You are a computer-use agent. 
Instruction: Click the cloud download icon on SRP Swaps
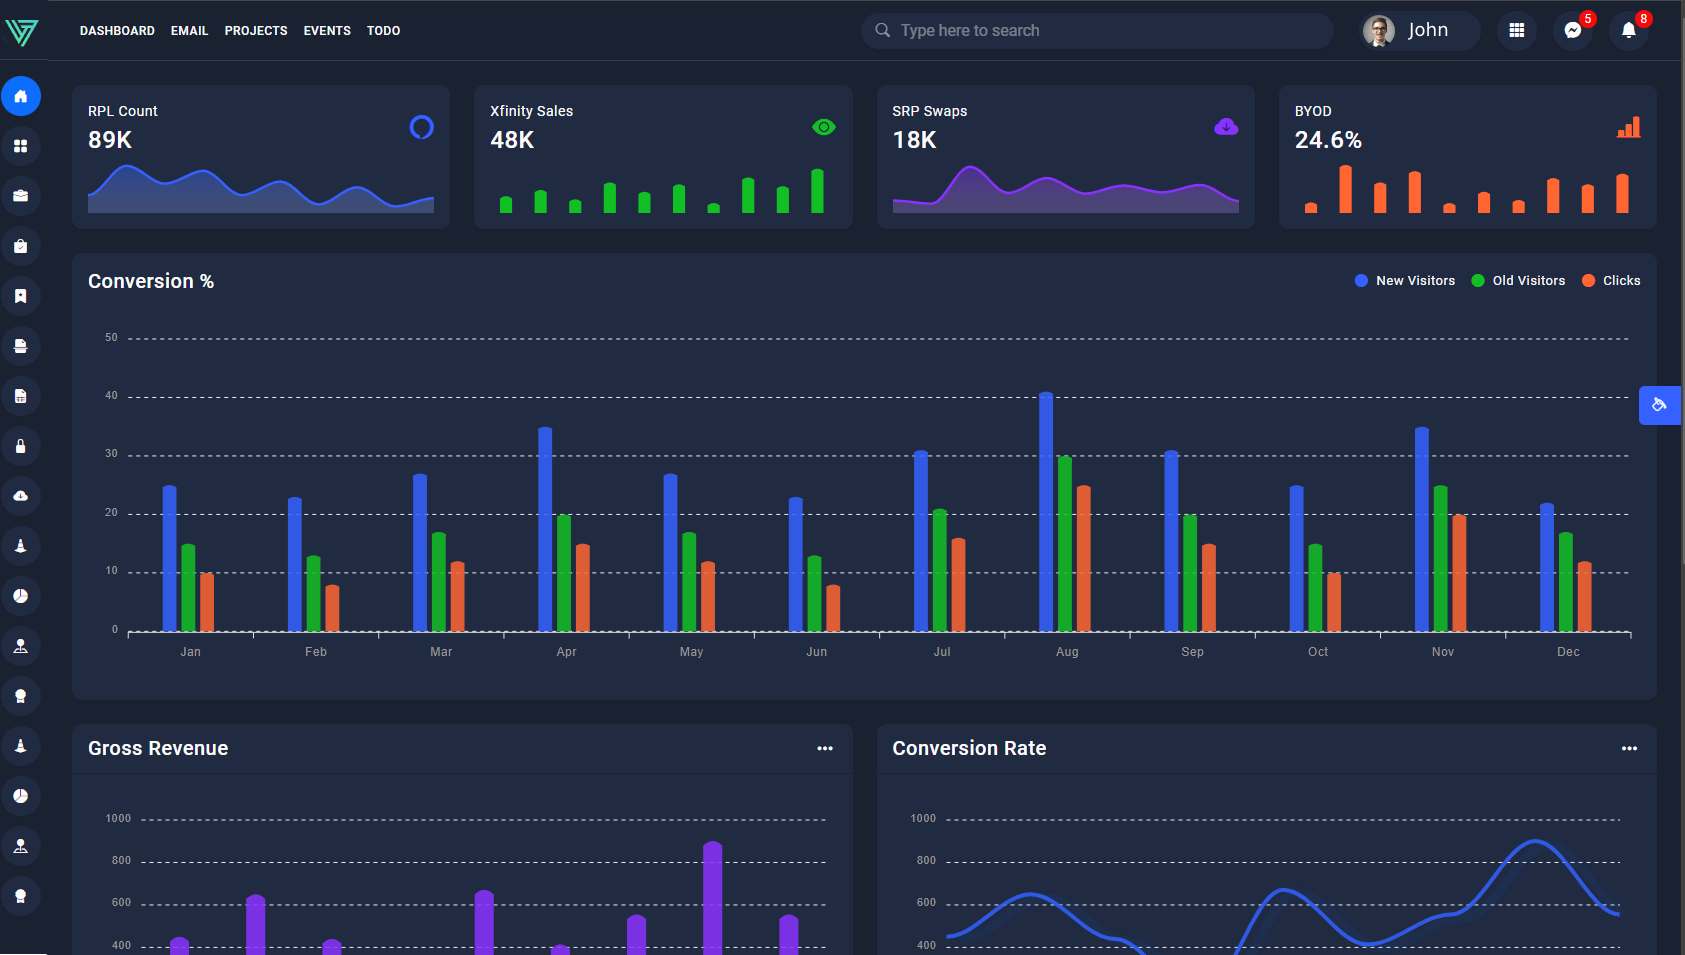tap(1225, 127)
